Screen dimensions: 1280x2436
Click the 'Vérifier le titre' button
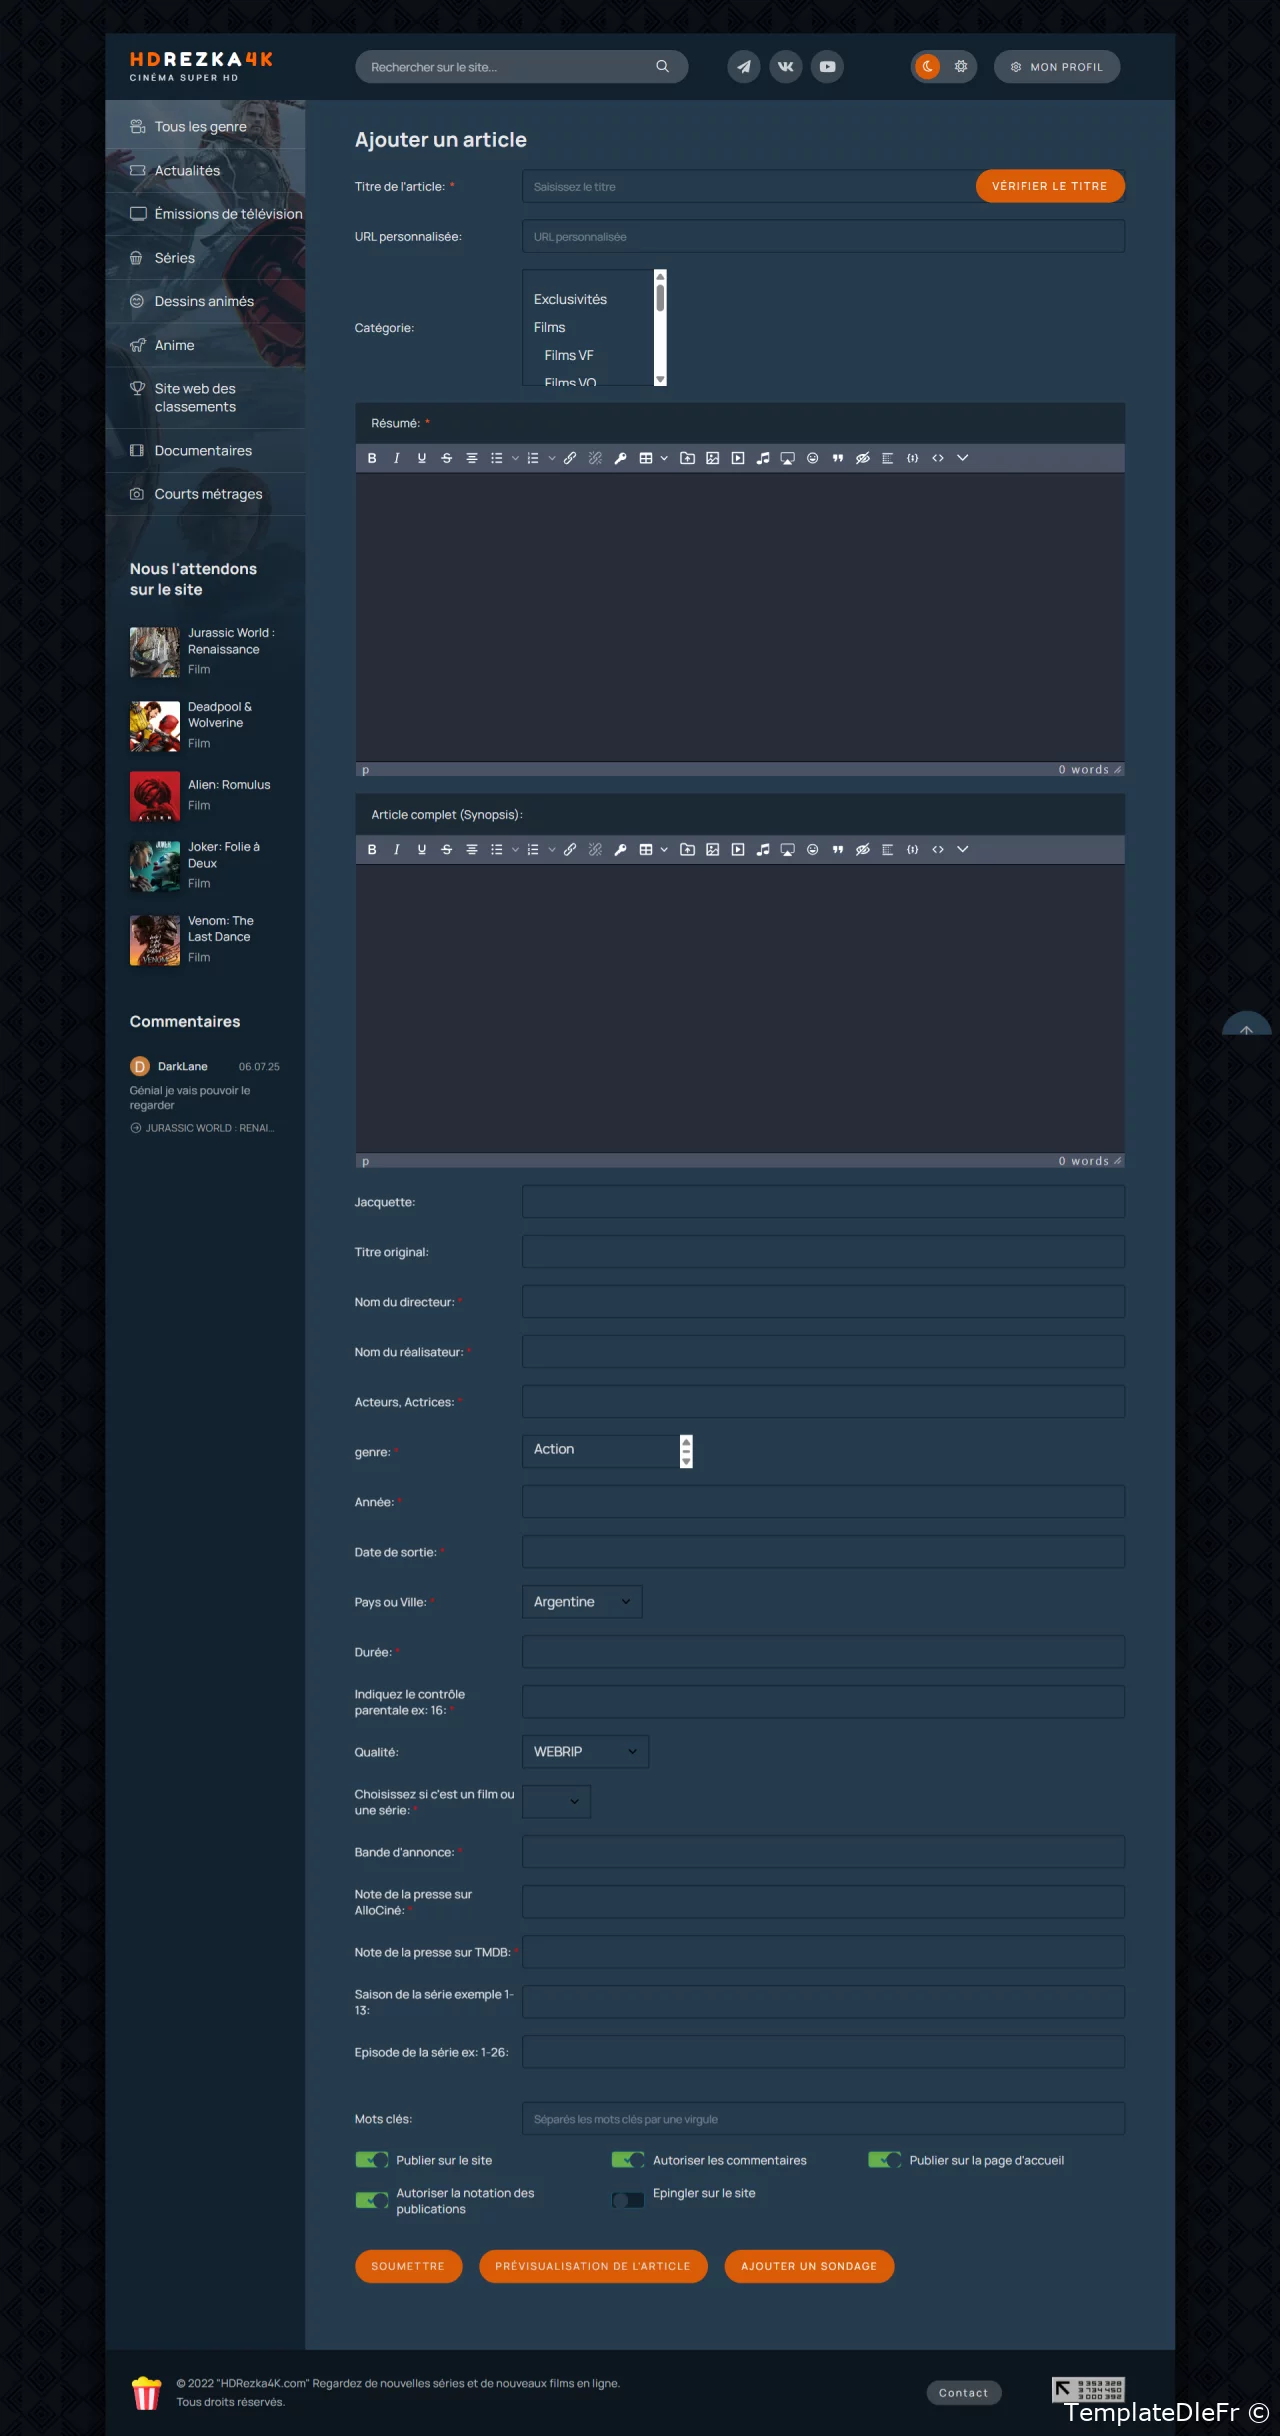point(1049,187)
